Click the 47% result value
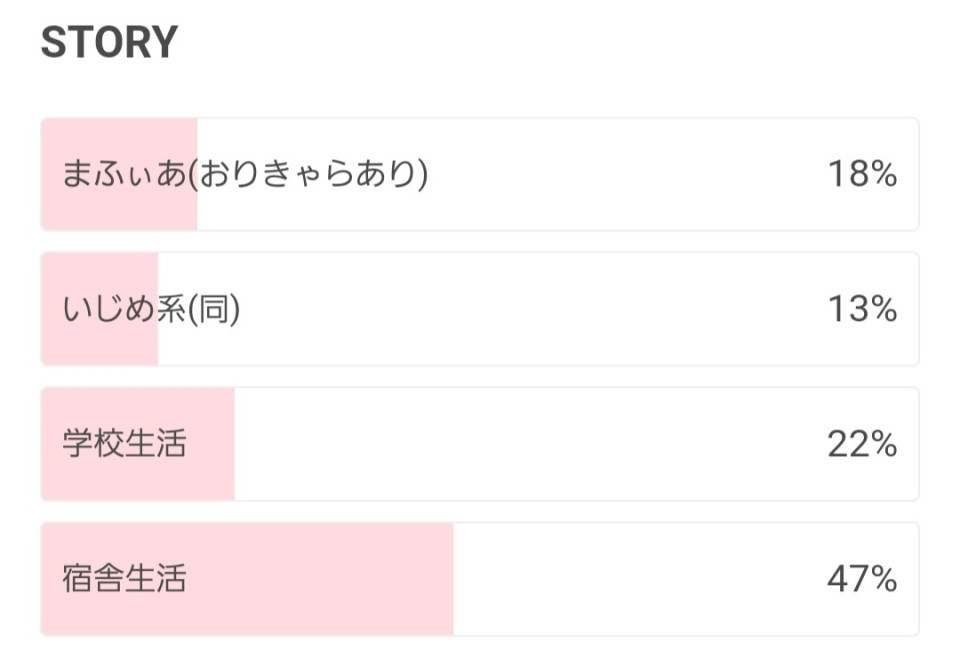The width and height of the screenshot is (960, 650). 862,579
